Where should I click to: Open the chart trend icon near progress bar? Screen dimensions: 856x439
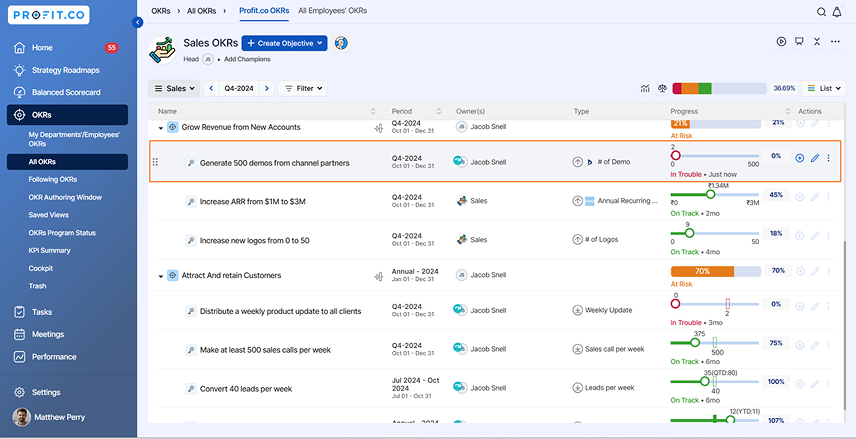coord(645,88)
